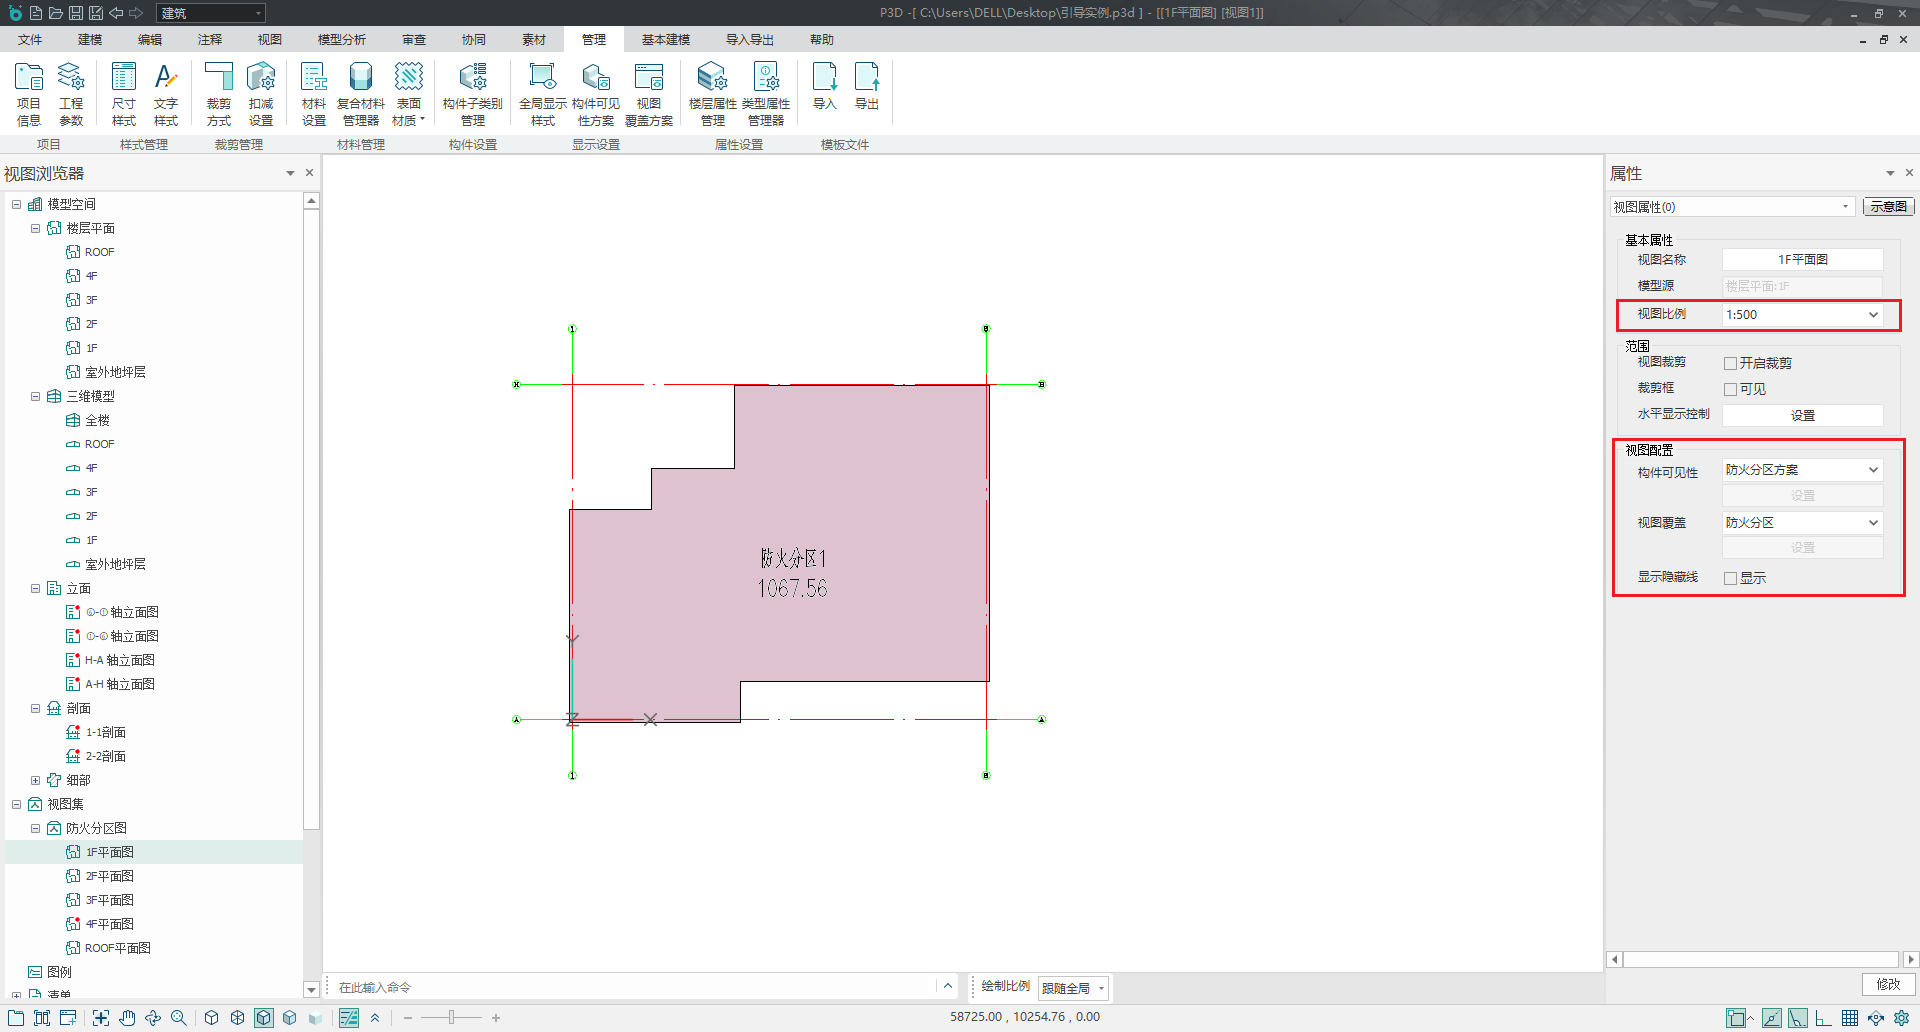Switch to the 模型分析 ribbon tab

pyautogui.click(x=341, y=40)
